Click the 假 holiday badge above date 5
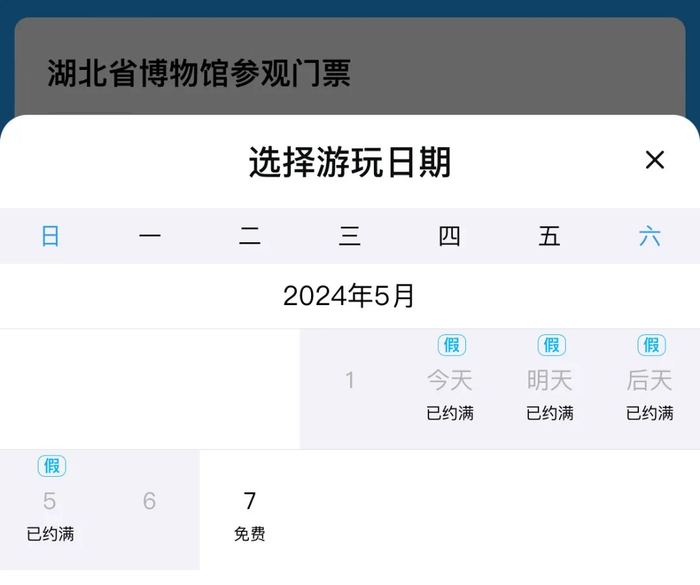 coord(52,466)
